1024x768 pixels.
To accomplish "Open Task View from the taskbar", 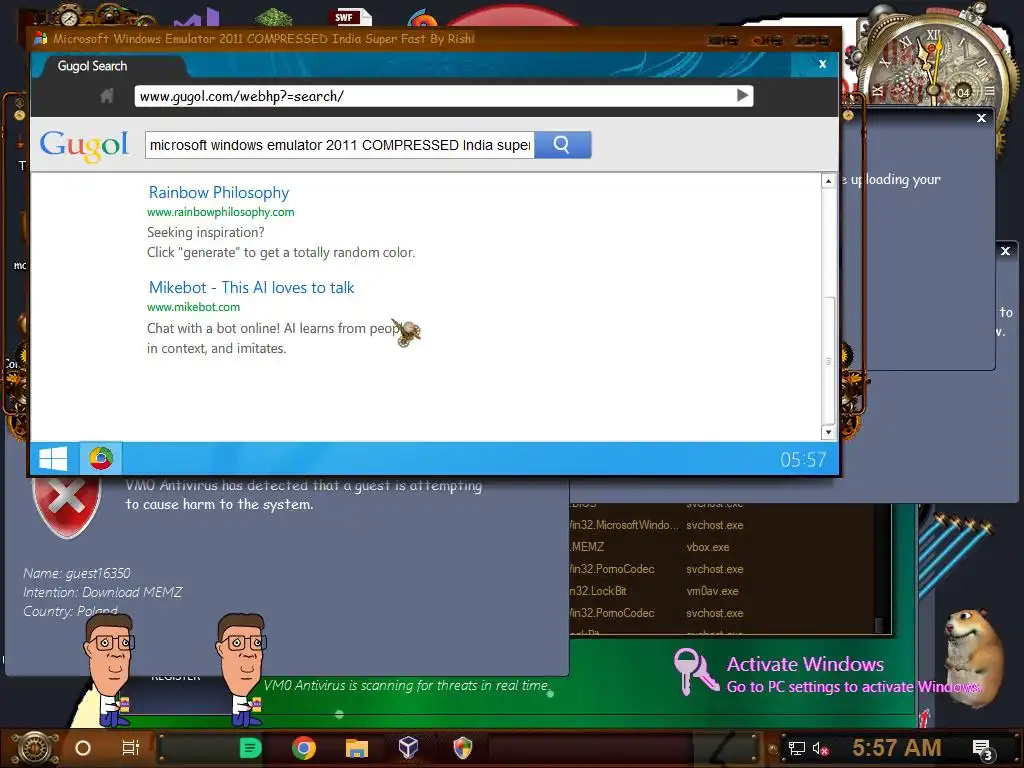I will 131,748.
